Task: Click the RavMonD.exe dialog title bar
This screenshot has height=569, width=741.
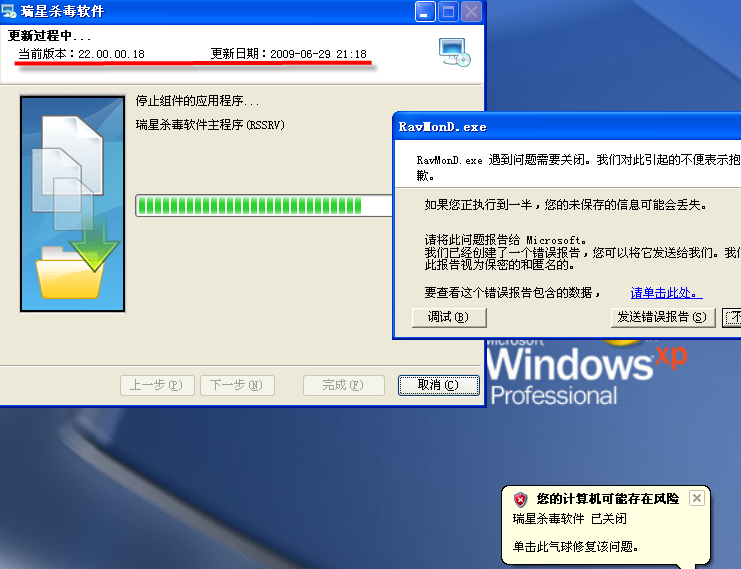Action: click(x=567, y=126)
